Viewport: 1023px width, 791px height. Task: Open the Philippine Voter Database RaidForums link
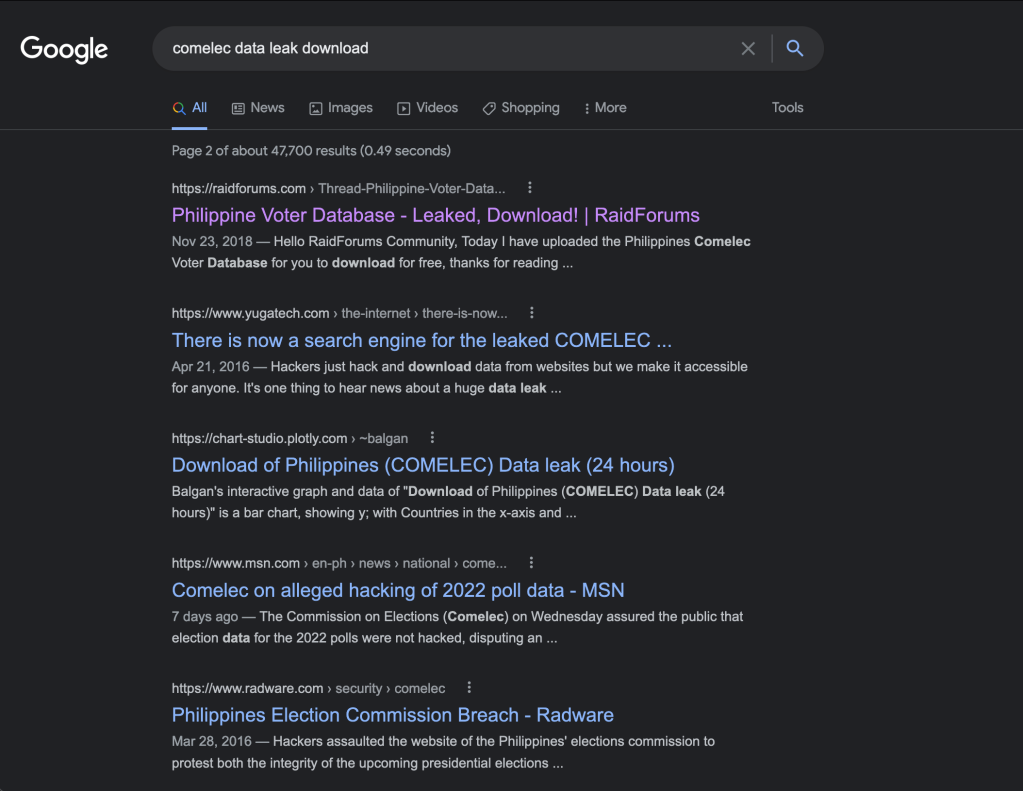point(435,215)
